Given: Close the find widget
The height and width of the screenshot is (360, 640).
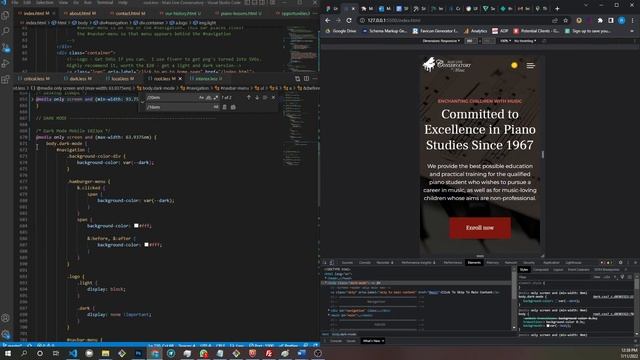Looking at the screenshot, I should [x=273, y=98].
